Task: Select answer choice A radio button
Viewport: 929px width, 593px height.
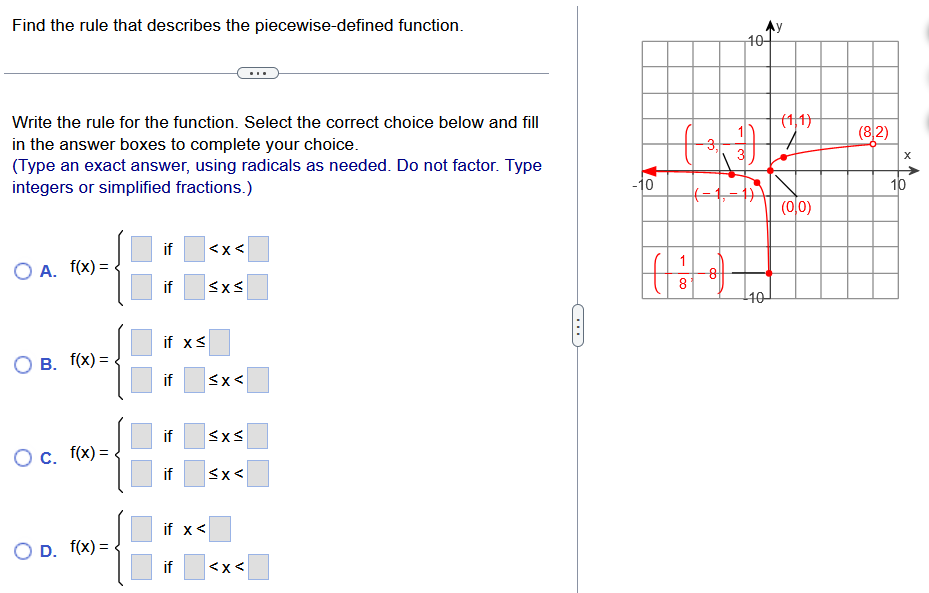Action: pos(22,270)
